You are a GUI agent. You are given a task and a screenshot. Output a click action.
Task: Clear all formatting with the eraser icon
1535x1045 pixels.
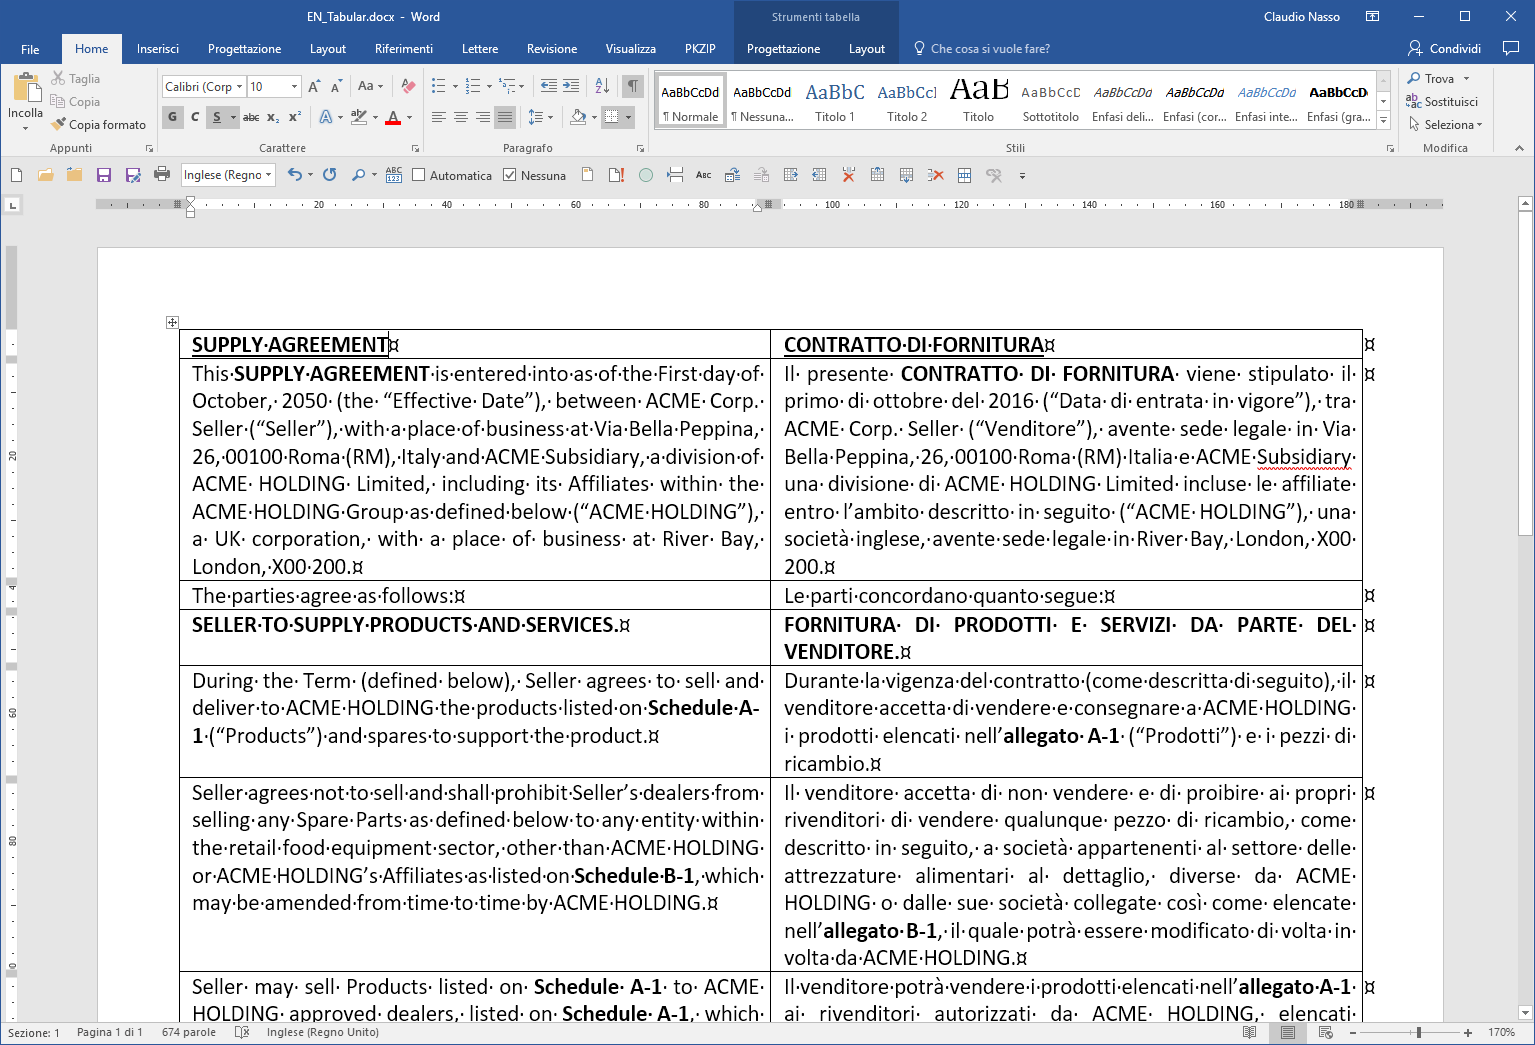coord(408,87)
